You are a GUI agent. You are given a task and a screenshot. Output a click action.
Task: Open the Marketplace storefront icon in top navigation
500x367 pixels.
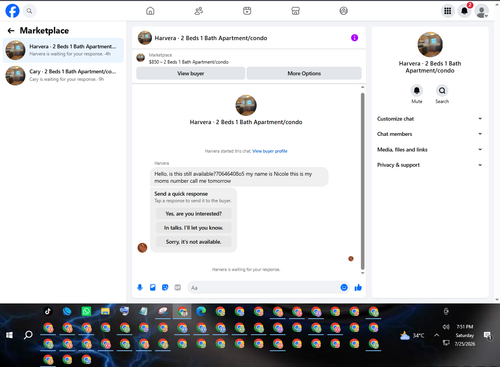coord(295,11)
